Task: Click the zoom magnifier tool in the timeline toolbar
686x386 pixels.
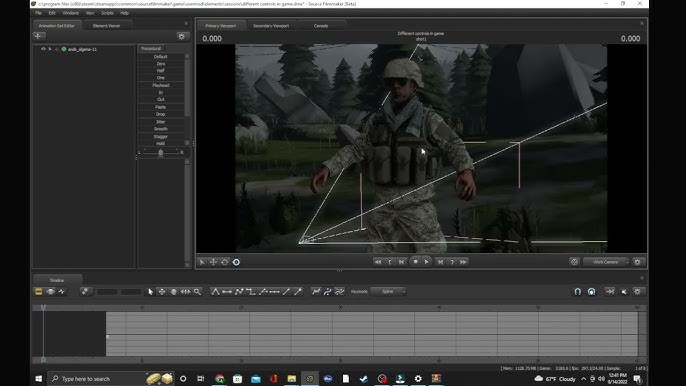Action: coord(197,291)
